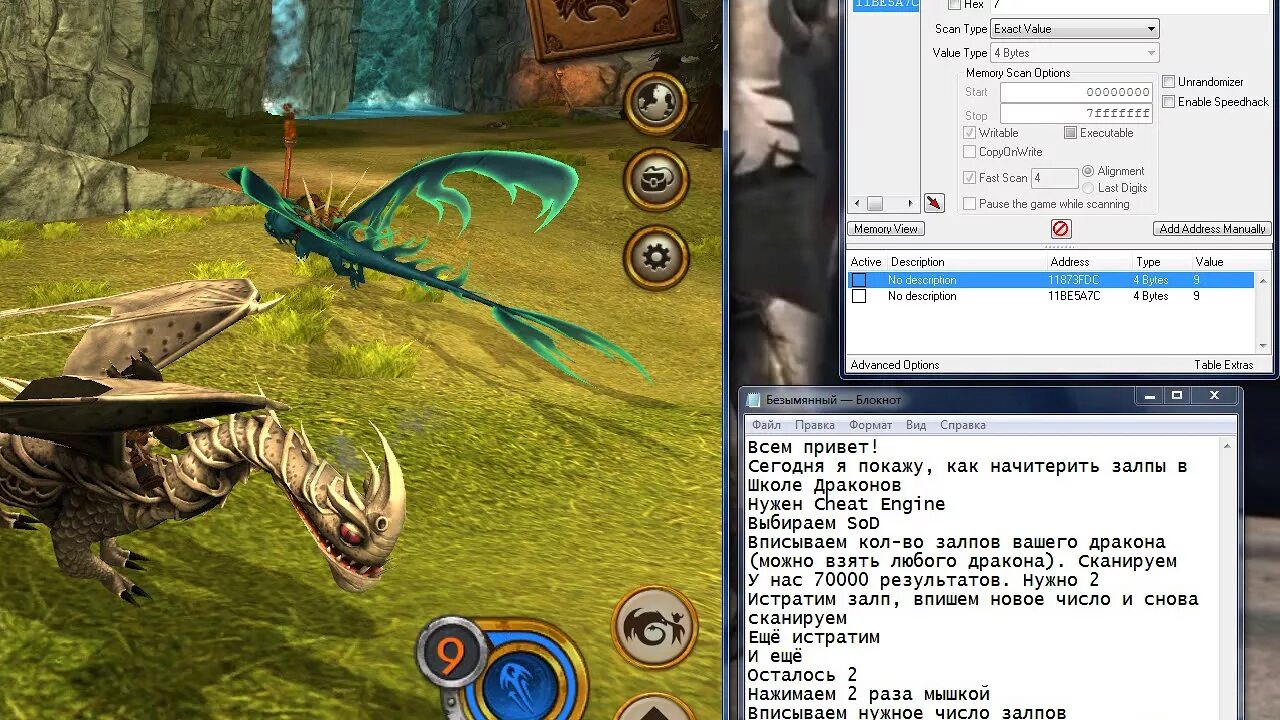The image size is (1280, 720).
Task: Click the Notepad window icon in title bar
Action: [755, 399]
